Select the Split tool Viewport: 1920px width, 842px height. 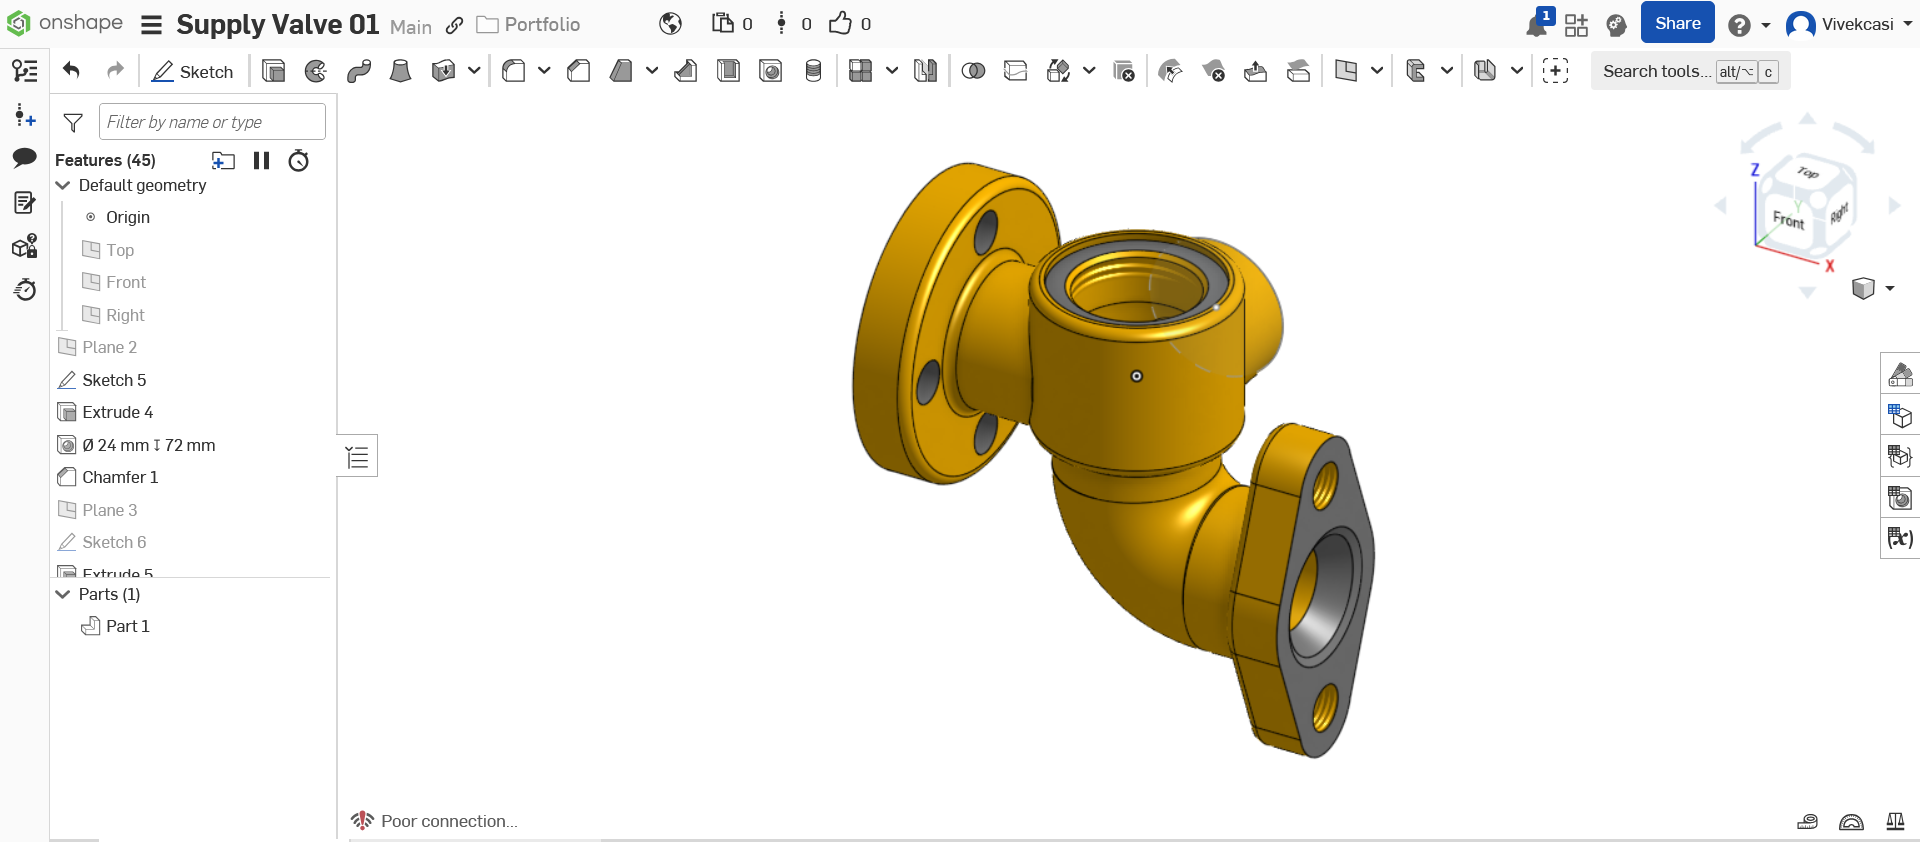pos(1016,71)
